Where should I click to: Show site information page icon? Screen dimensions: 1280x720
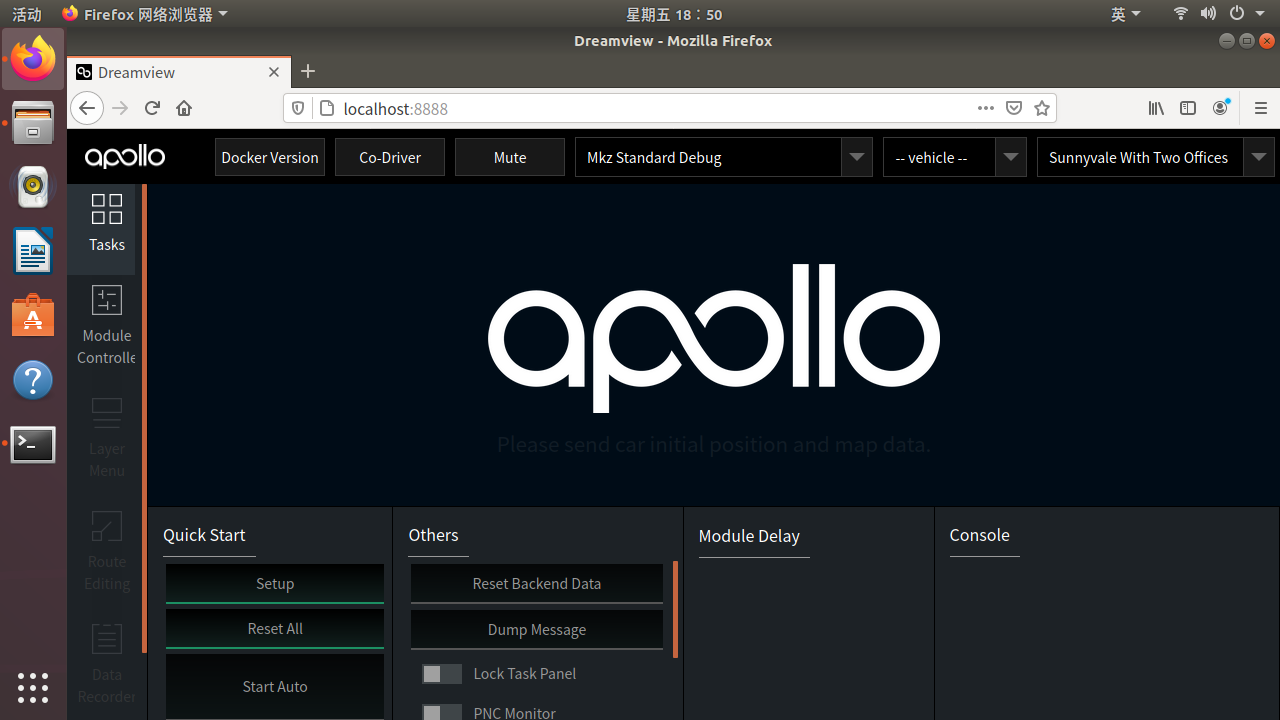[326, 108]
